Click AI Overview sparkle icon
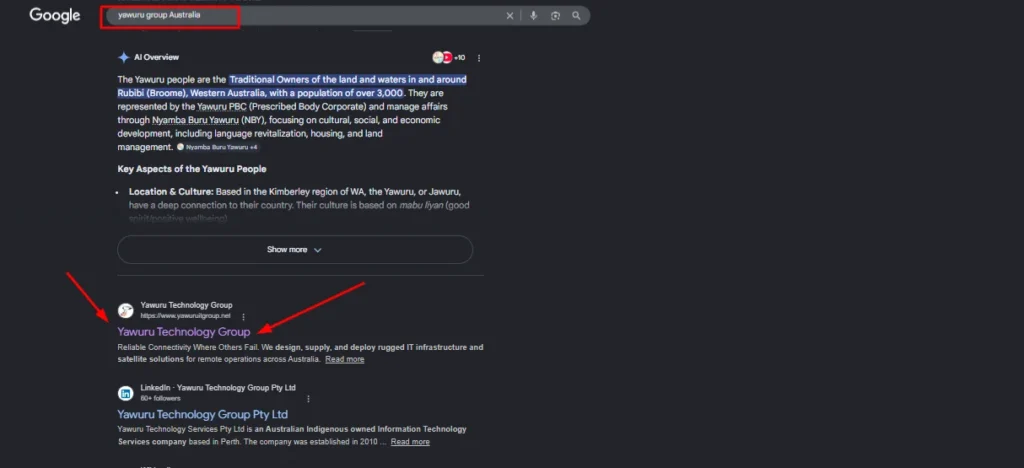 pyautogui.click(x=123, y=58)
